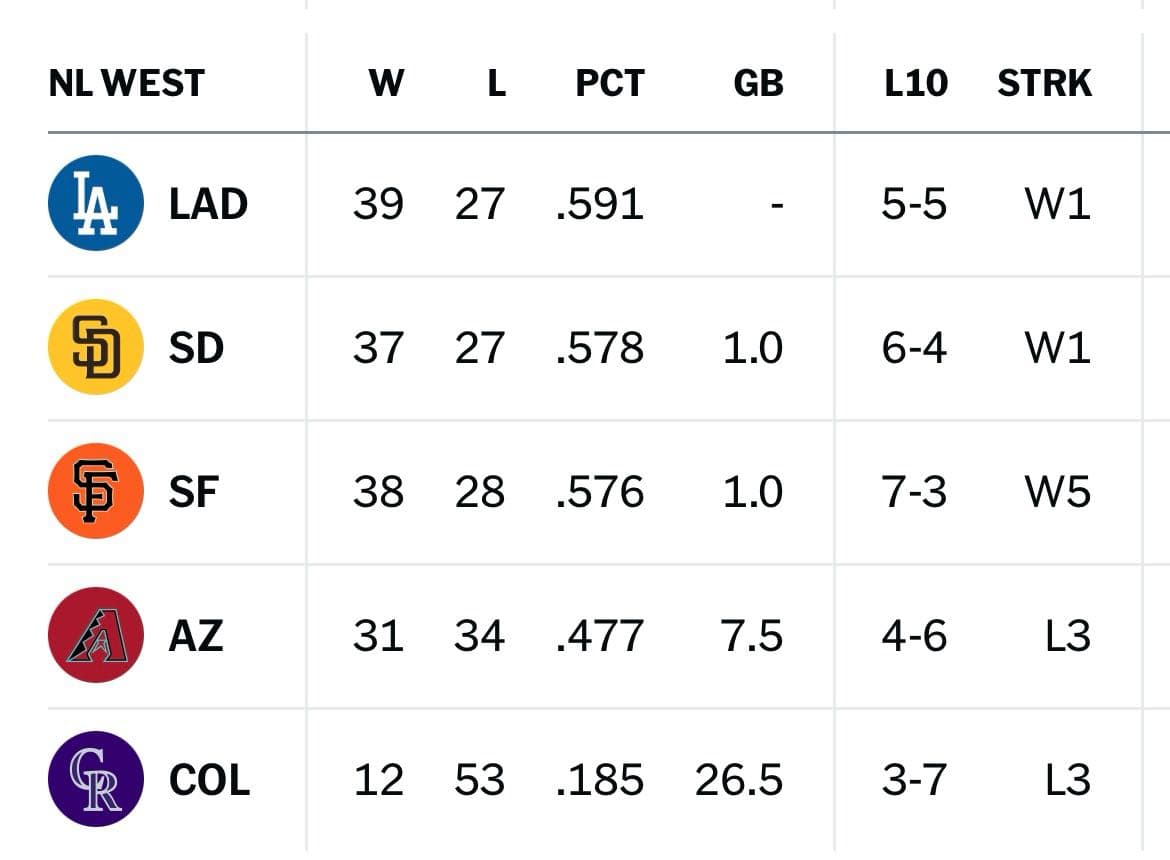This screenshot has width=1170, height=860.
Task: Sort standings by W column header
Action: (x=386, y=84)
